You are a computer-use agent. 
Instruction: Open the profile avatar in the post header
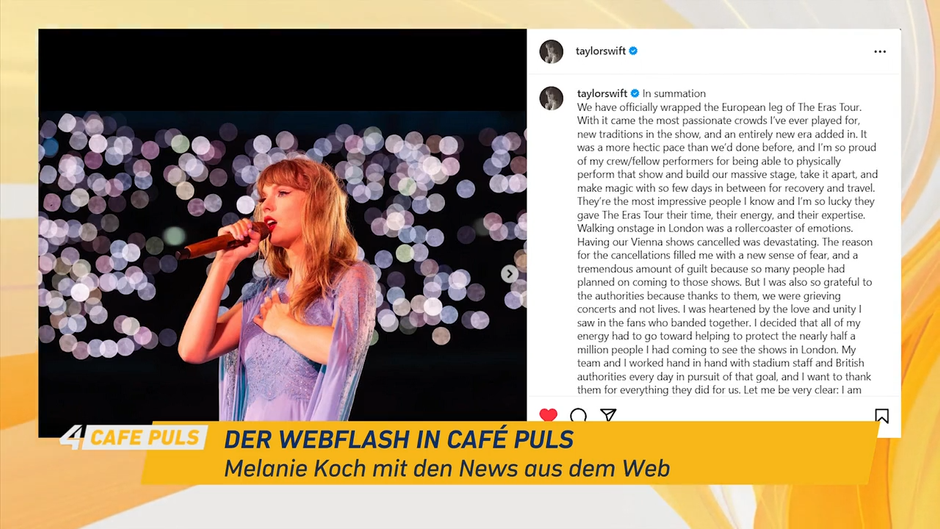(x=552, y=52)
